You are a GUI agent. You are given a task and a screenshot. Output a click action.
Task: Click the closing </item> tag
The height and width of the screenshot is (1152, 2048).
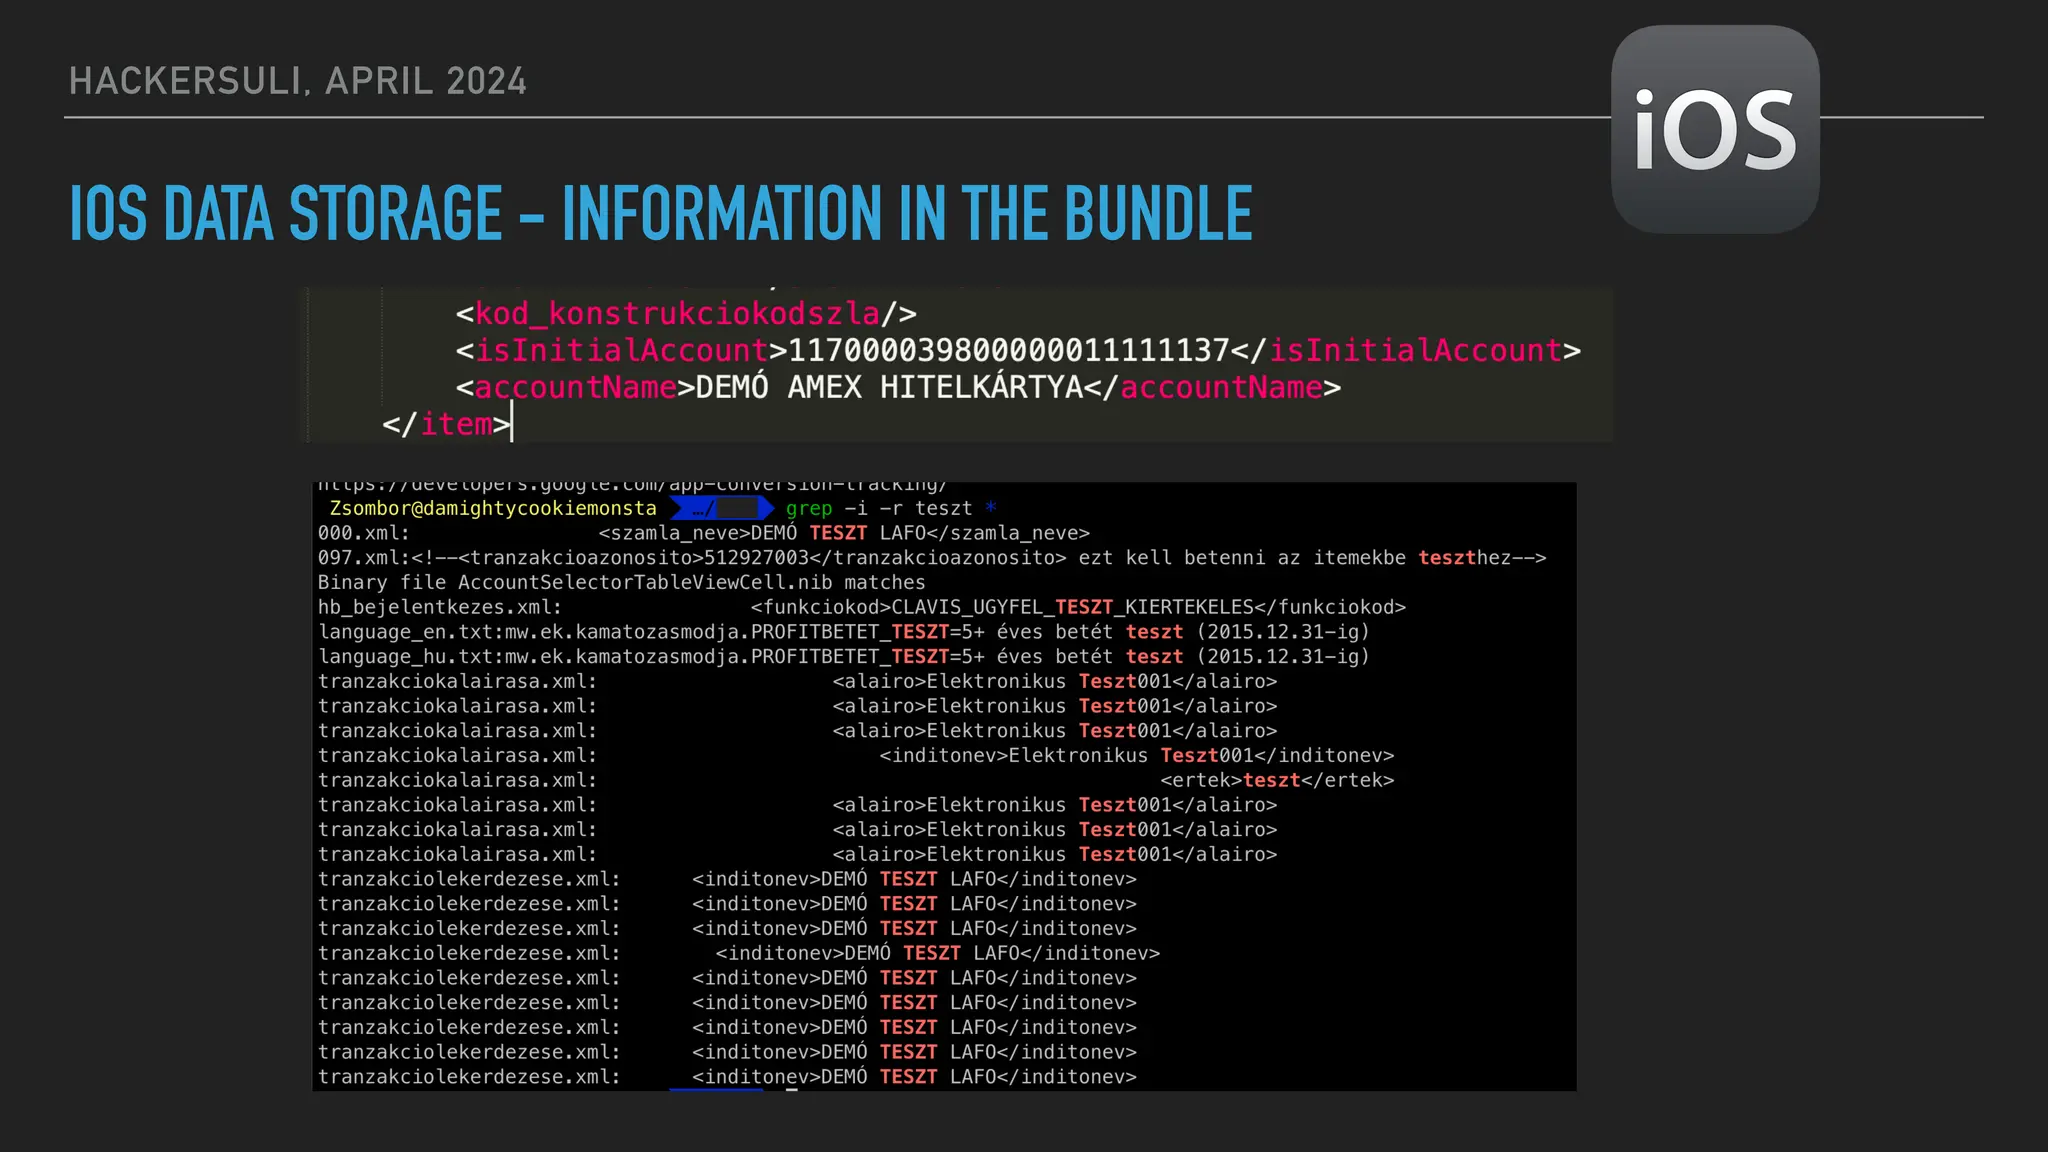(x=446, y=424)
